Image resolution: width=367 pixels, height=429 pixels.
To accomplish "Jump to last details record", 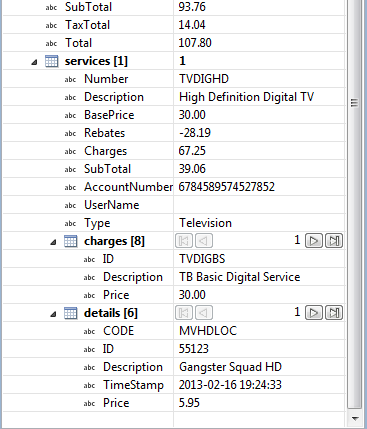I will (x=334, y=313).
